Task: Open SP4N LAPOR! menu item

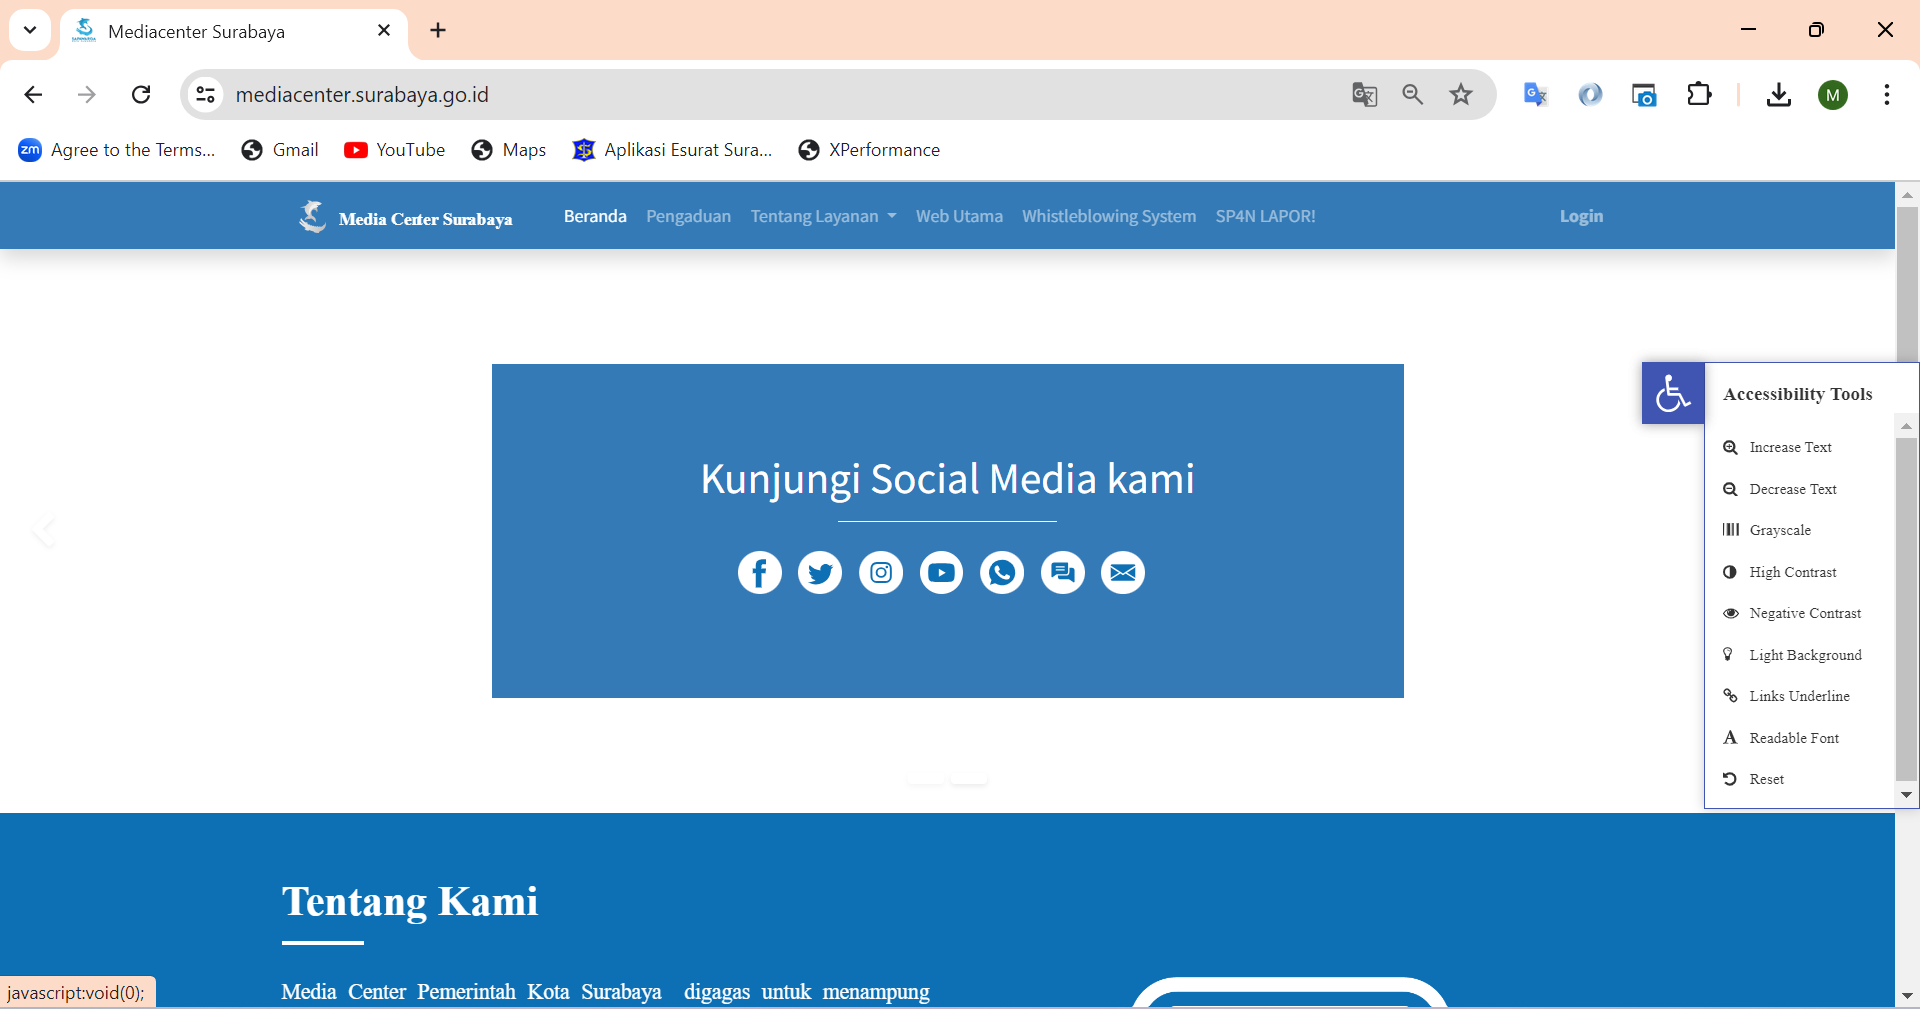Action: click(1265, 216)
